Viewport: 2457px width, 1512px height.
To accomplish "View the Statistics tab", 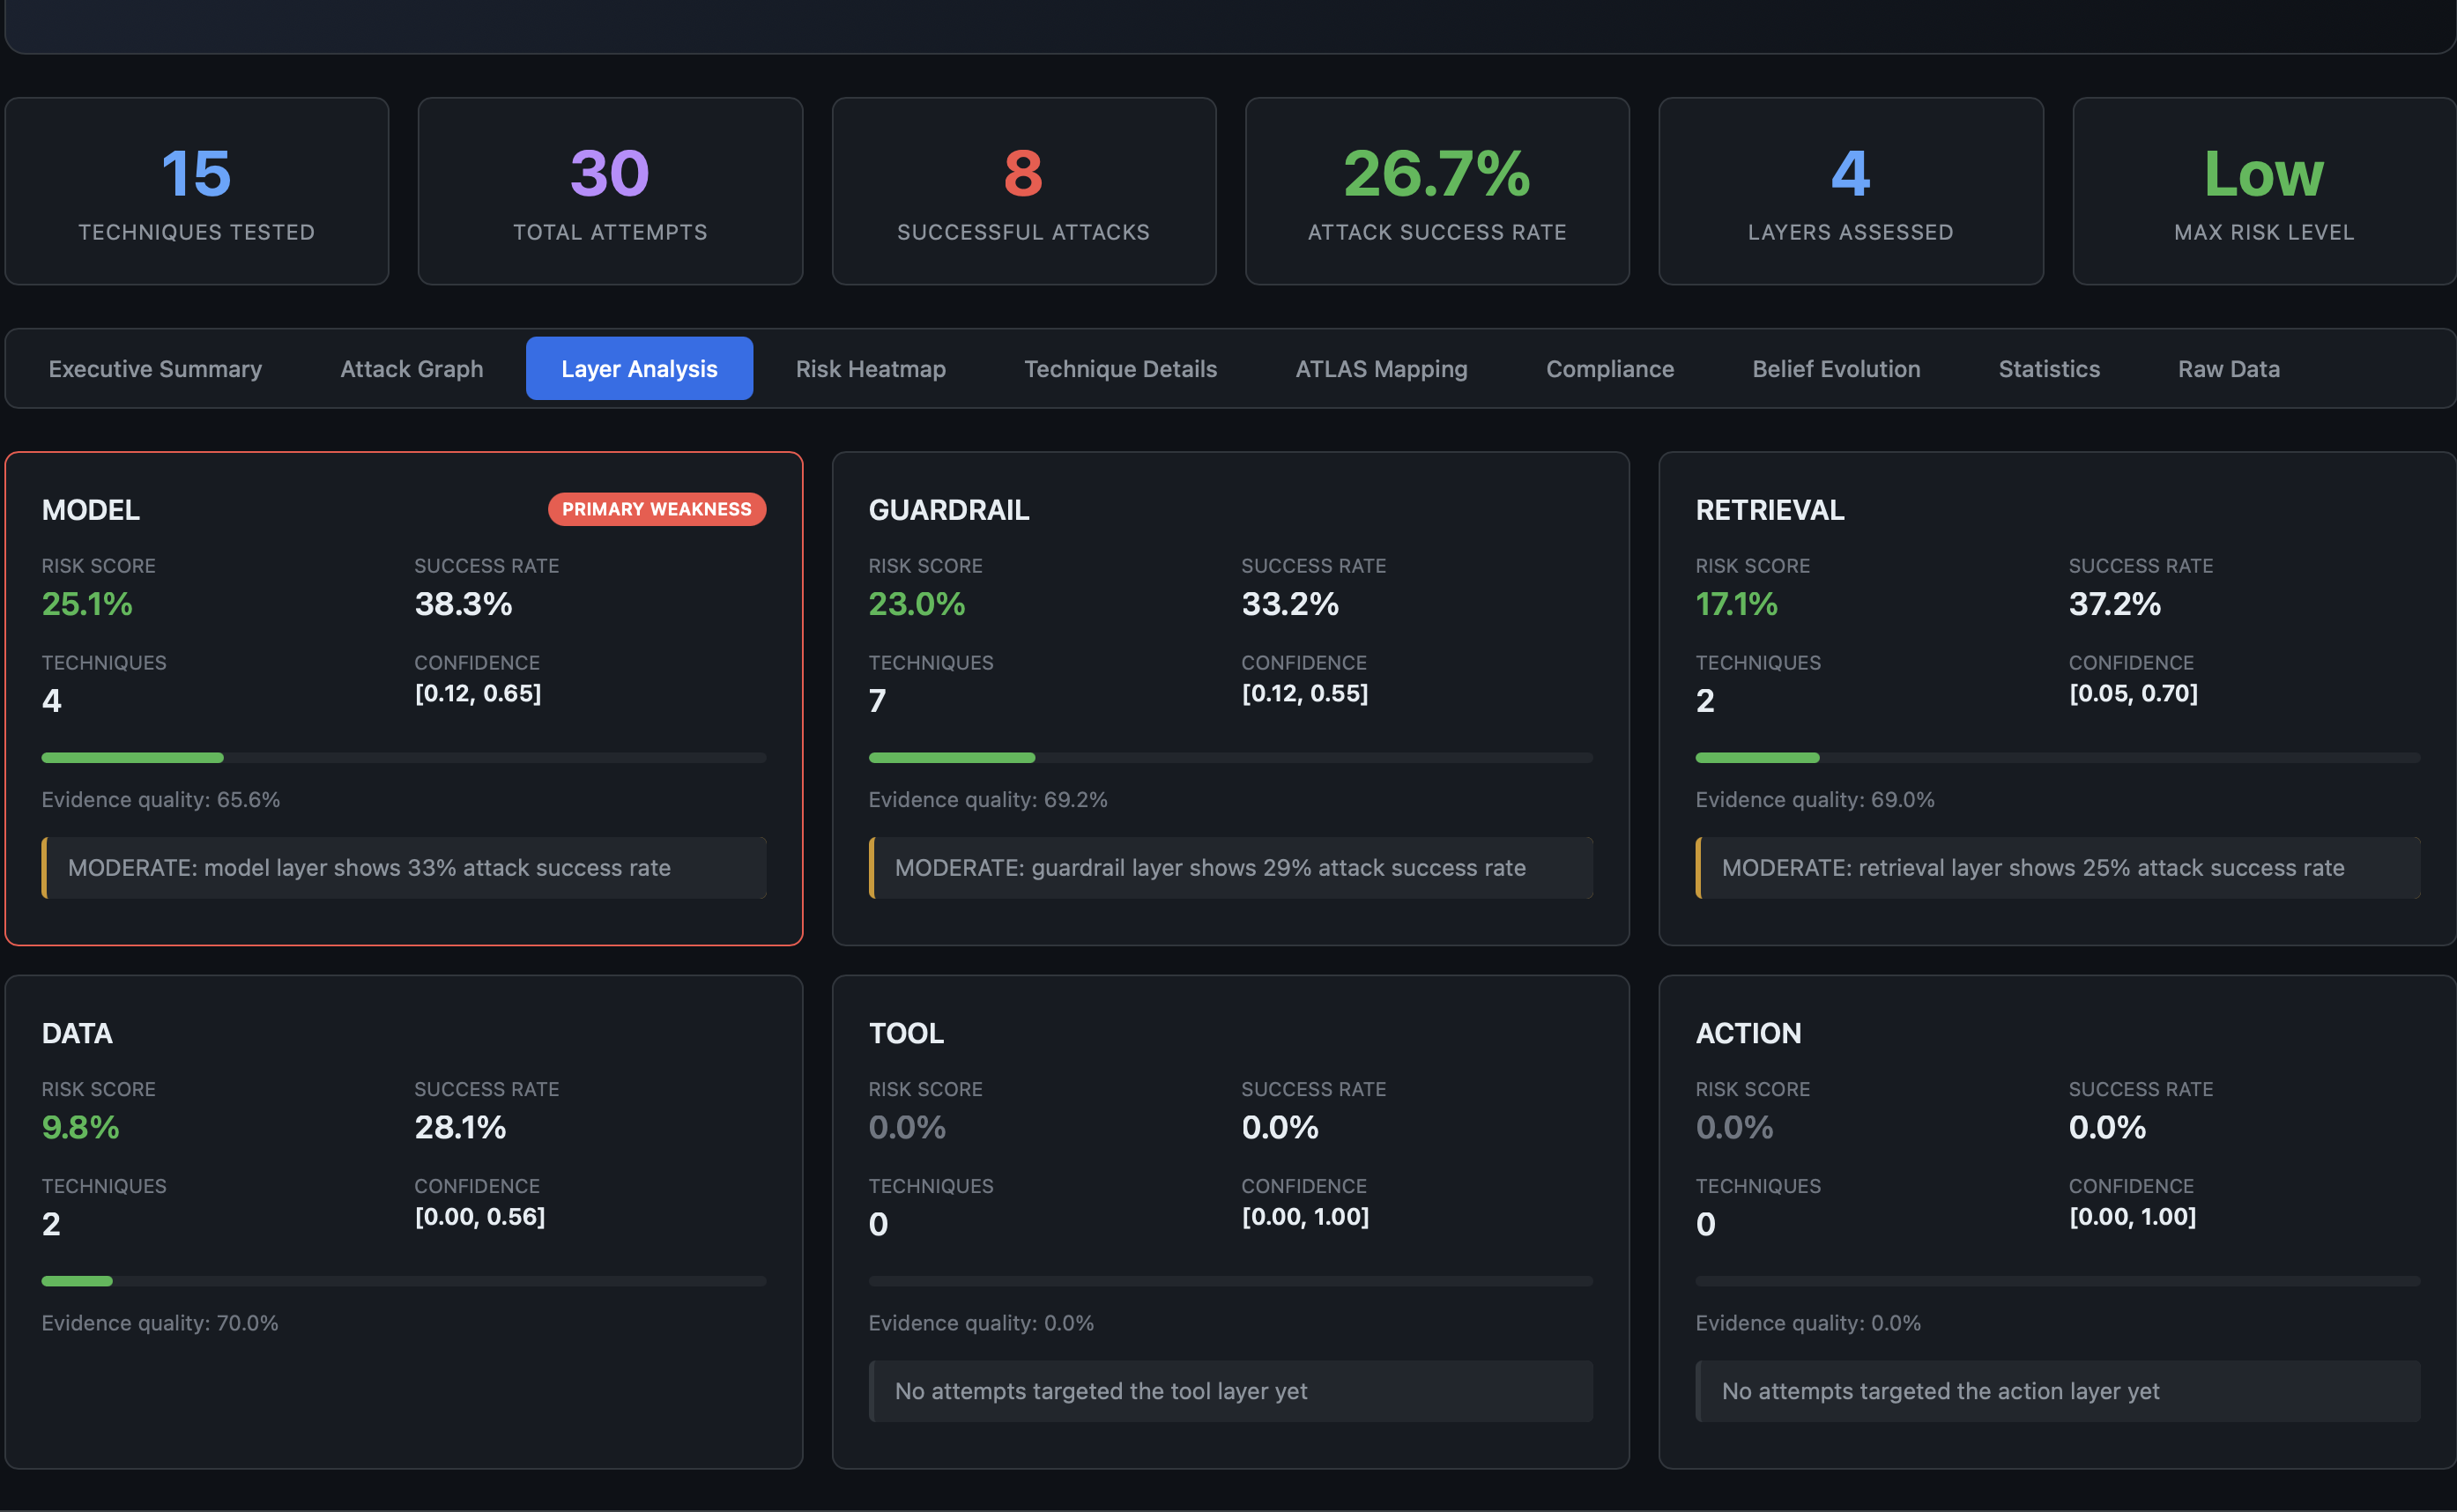I will [2049, 368].
